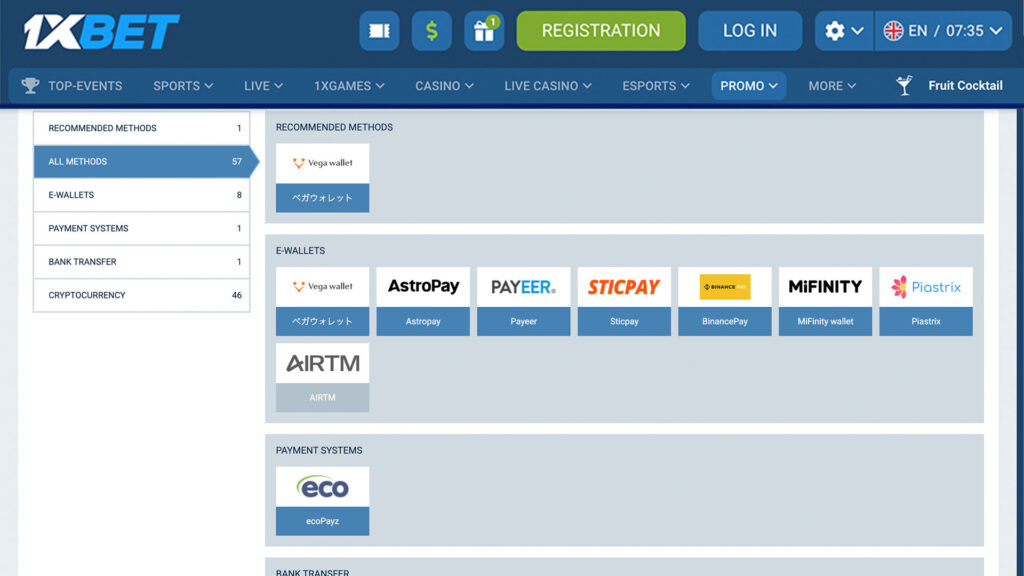
Task: Go to Top-Events in navigation bar
Action: [x=72, y=86]
